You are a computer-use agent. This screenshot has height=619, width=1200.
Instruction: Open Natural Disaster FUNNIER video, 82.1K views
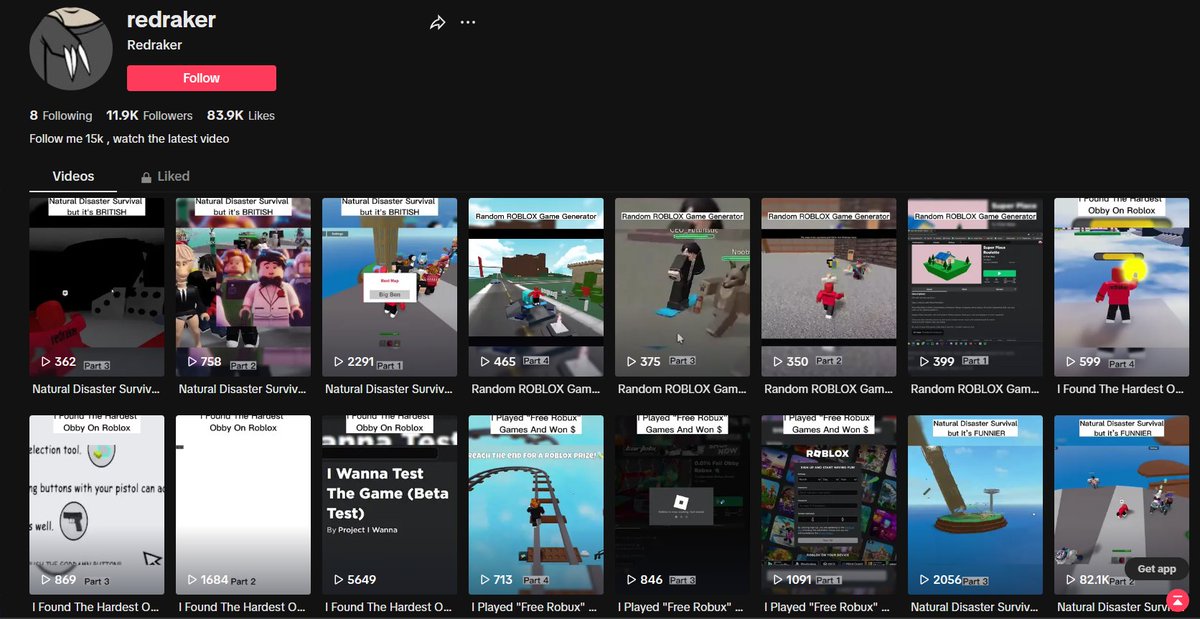1121,505
